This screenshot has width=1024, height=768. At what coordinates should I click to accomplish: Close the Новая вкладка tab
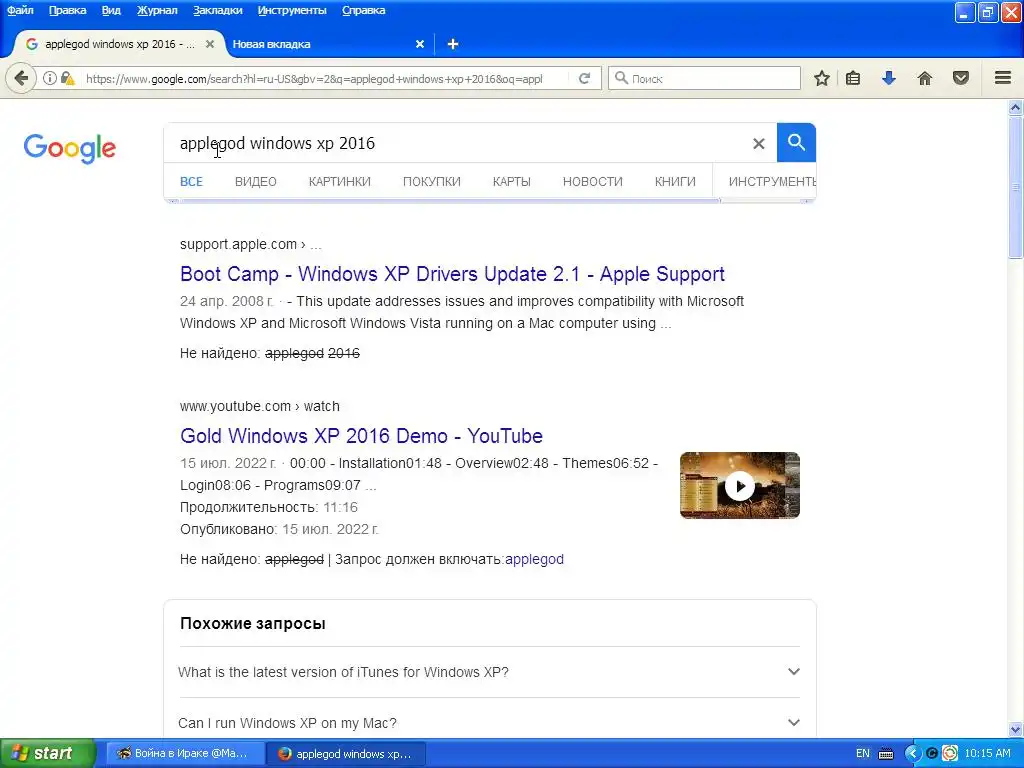[420, 44]
